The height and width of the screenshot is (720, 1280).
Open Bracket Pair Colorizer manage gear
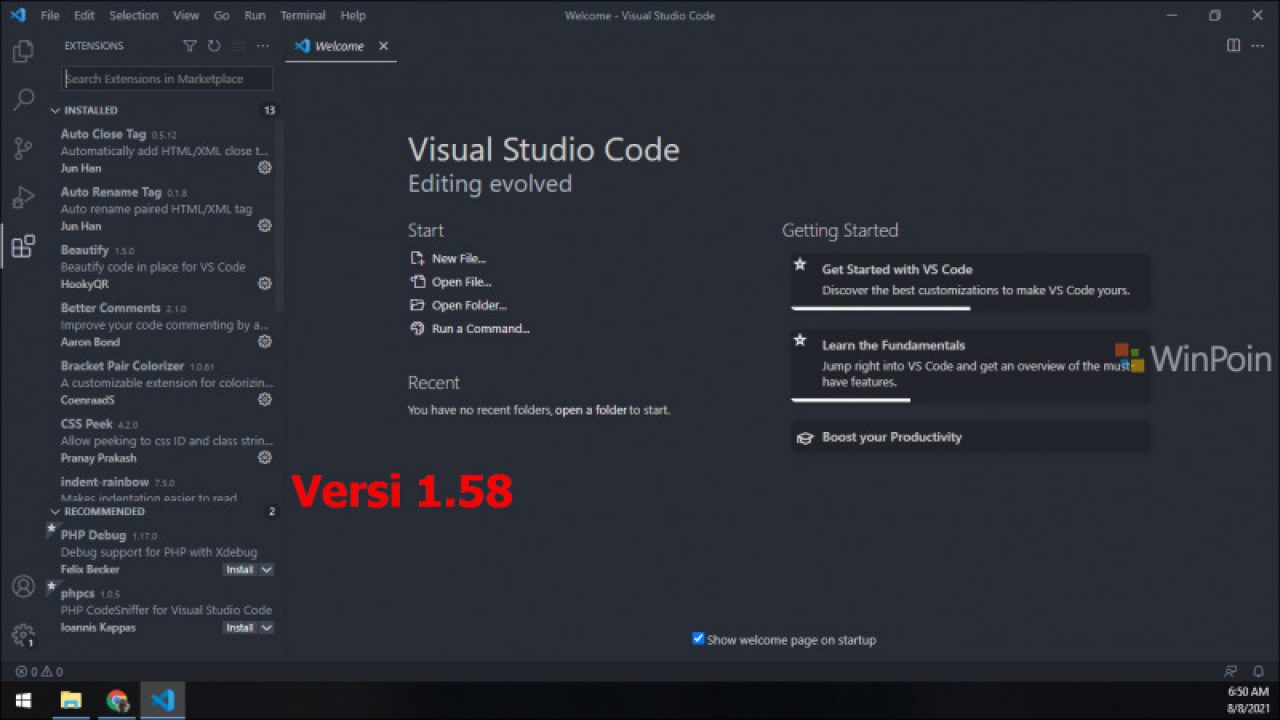tap(265, 400)
